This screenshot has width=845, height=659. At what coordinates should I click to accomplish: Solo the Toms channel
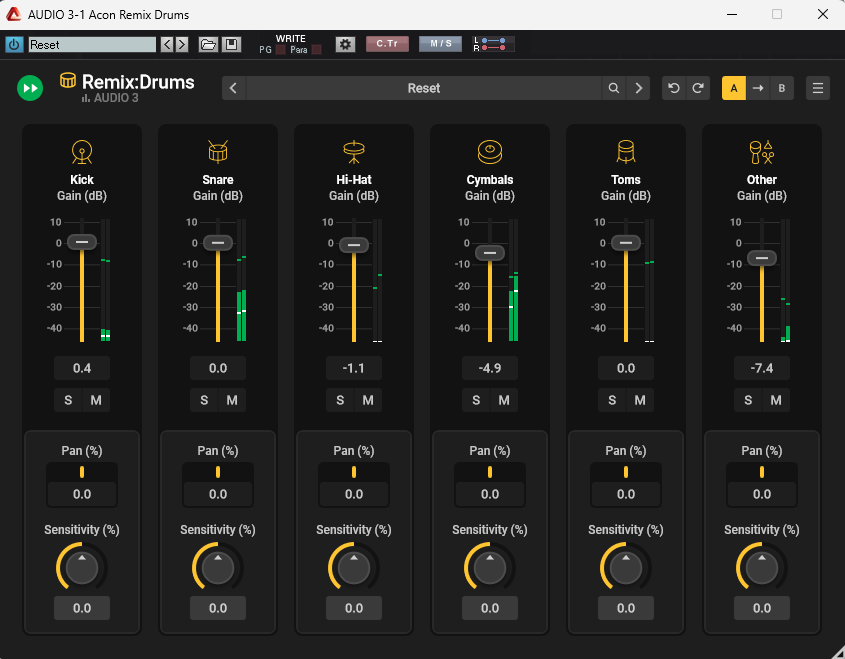point(612,400)
